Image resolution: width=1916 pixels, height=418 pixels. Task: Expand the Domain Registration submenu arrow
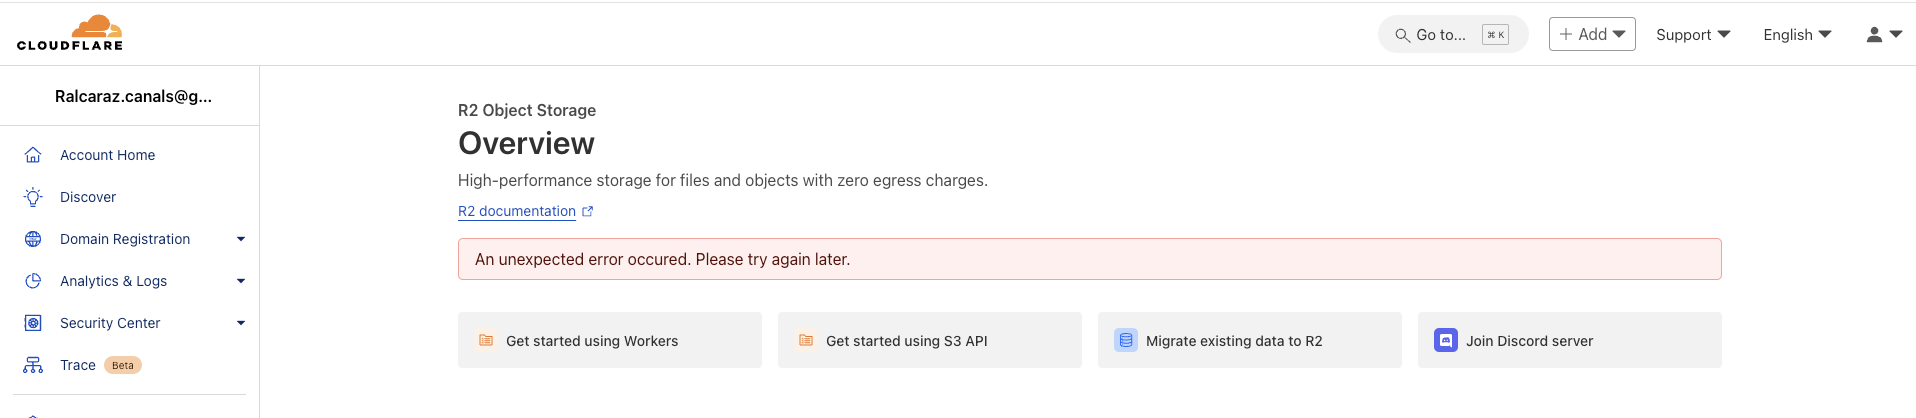[x=241, y=239]
